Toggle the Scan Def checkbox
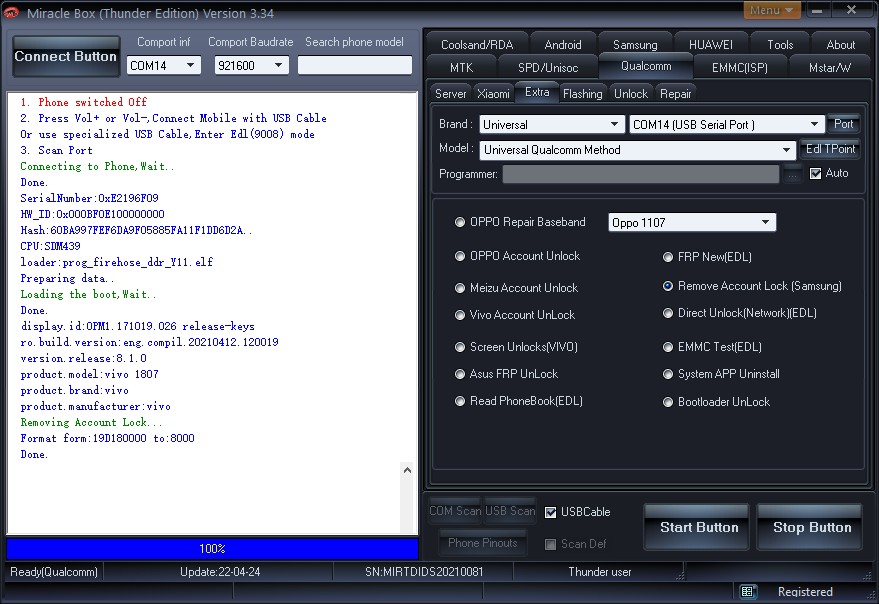Screen dimensions: 879x604 coord(550,544)
